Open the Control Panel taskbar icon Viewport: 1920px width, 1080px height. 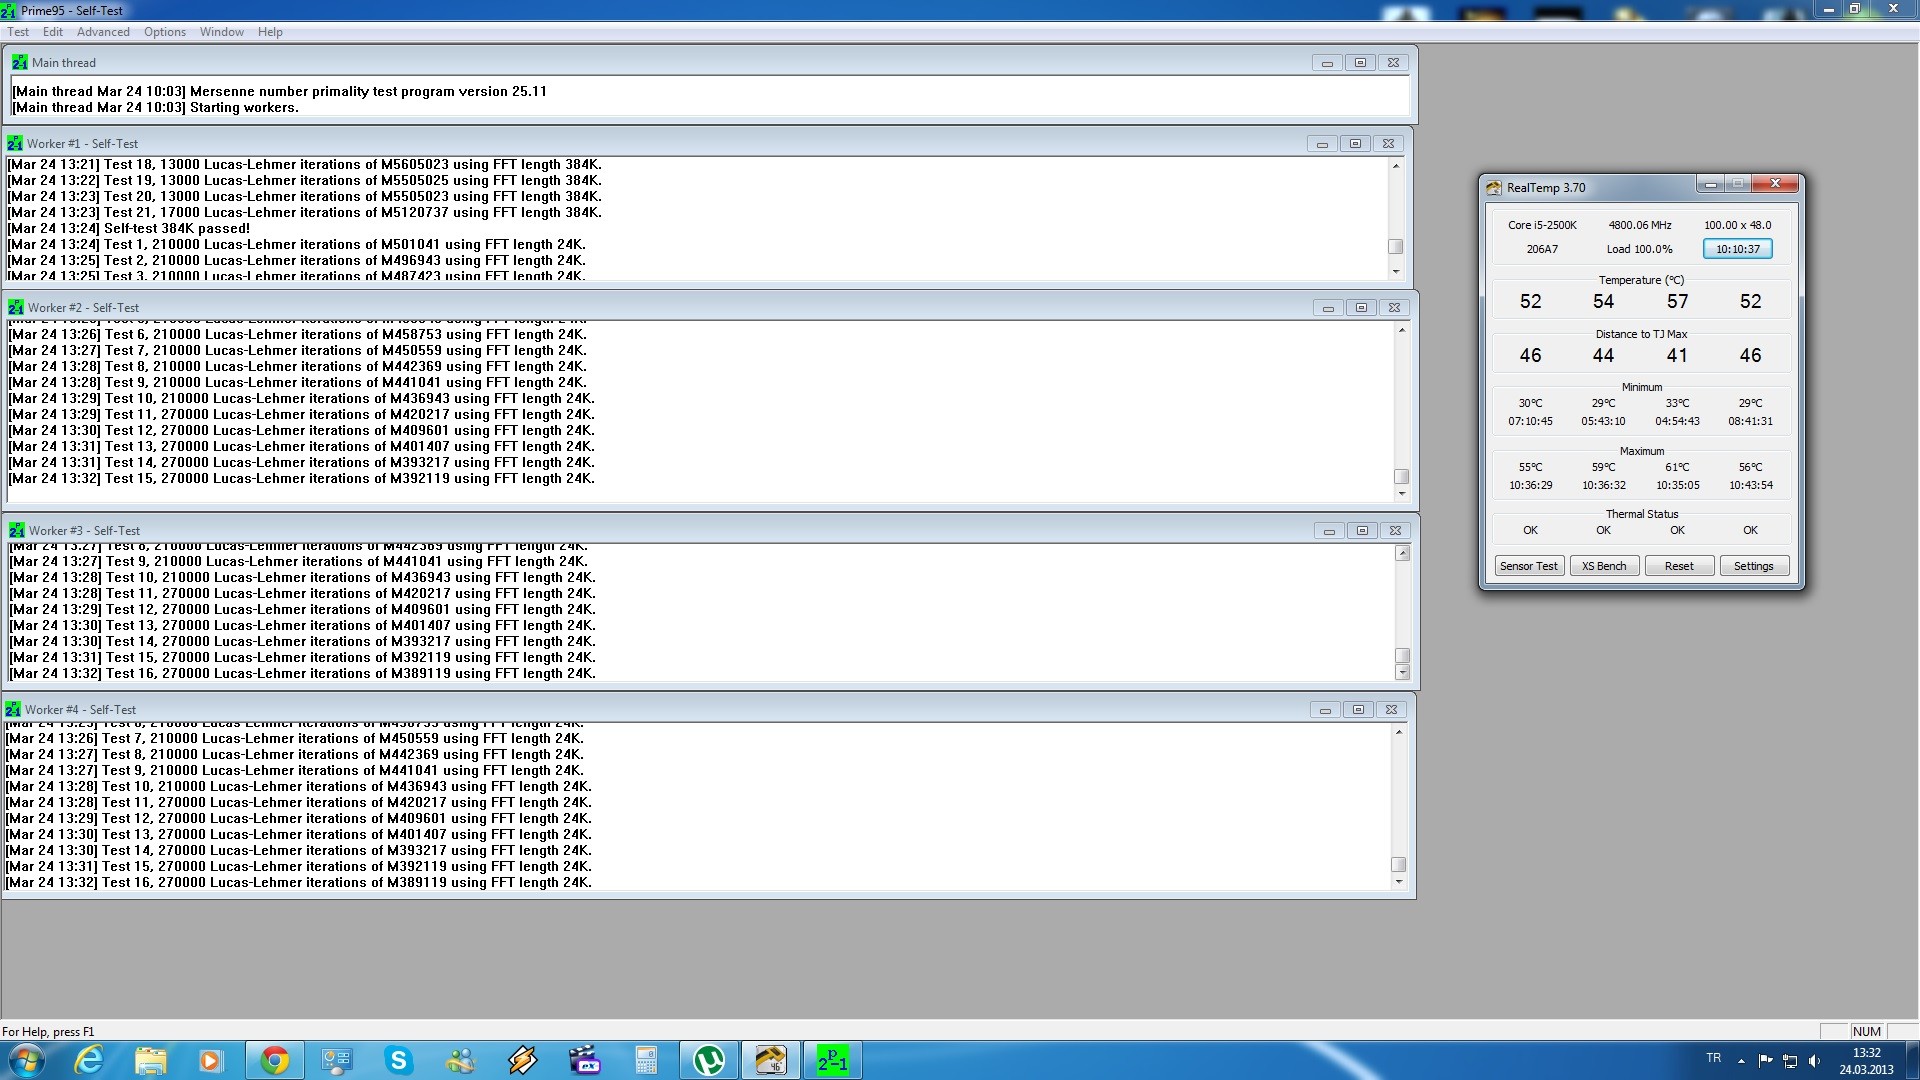337,1060
